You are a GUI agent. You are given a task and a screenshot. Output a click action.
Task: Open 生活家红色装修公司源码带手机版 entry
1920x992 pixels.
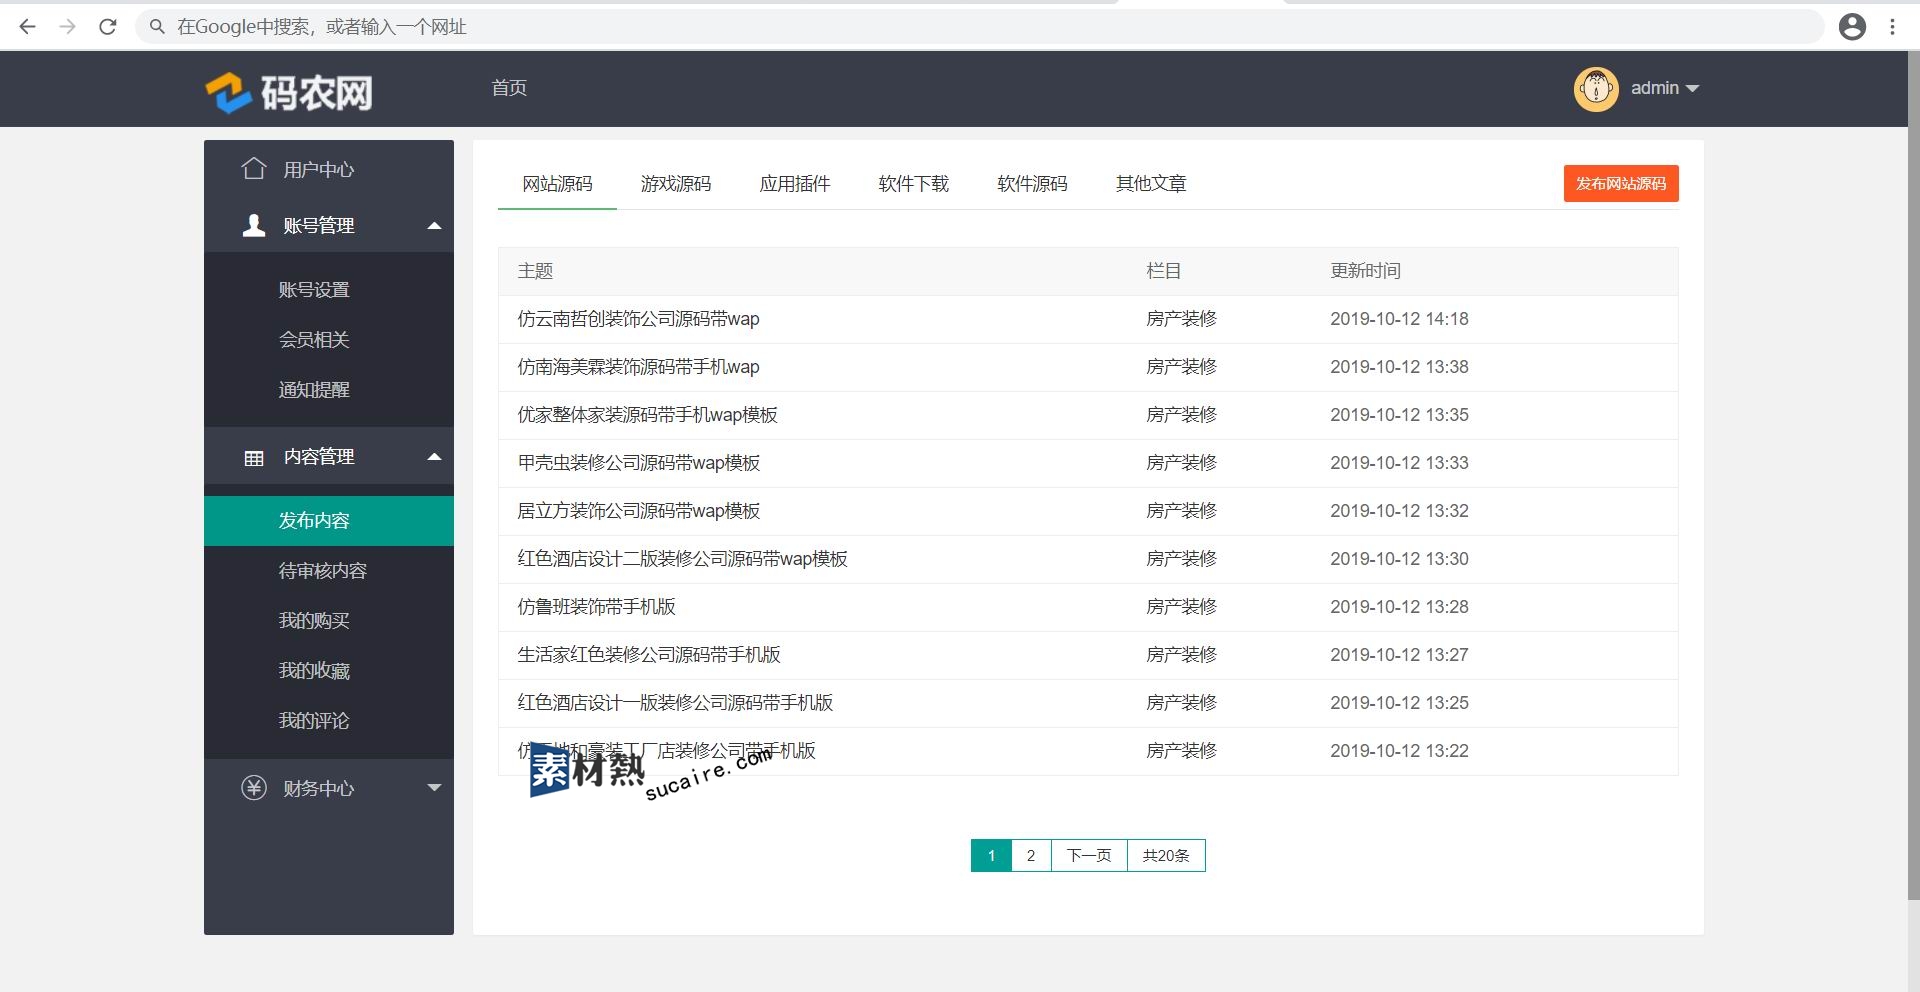648,655
